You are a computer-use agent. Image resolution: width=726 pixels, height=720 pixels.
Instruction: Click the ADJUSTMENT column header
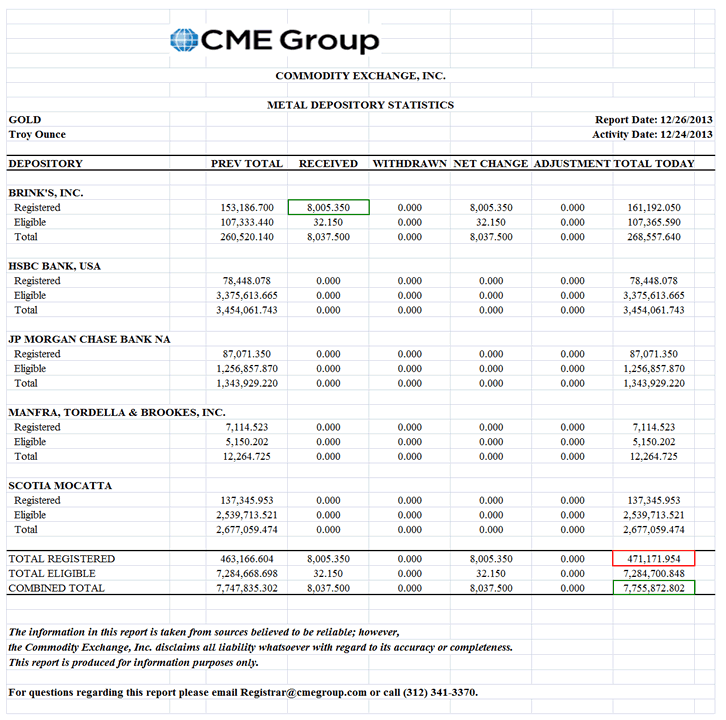coord(571,163)
